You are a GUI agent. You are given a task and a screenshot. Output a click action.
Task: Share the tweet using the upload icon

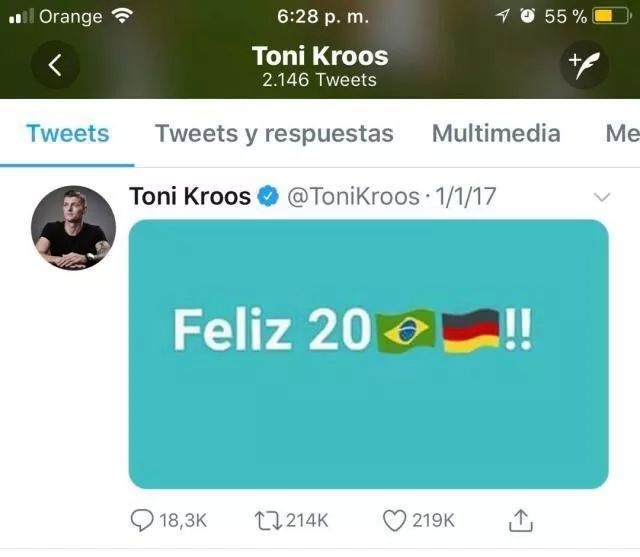520,520
